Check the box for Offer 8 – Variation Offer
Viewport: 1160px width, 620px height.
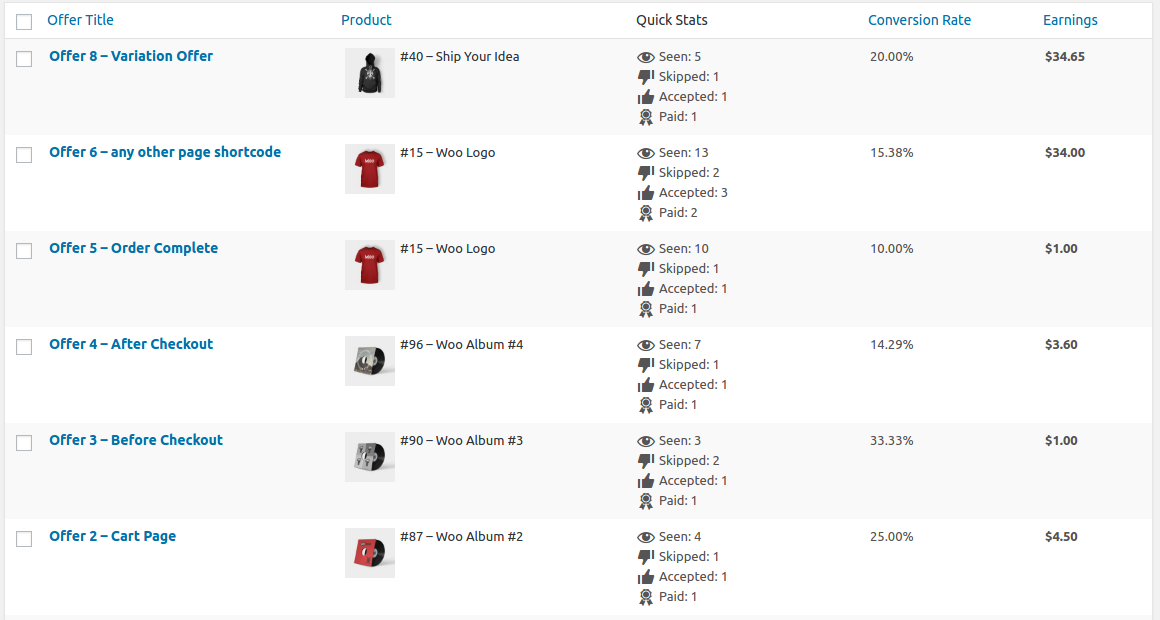pos(24,58)
